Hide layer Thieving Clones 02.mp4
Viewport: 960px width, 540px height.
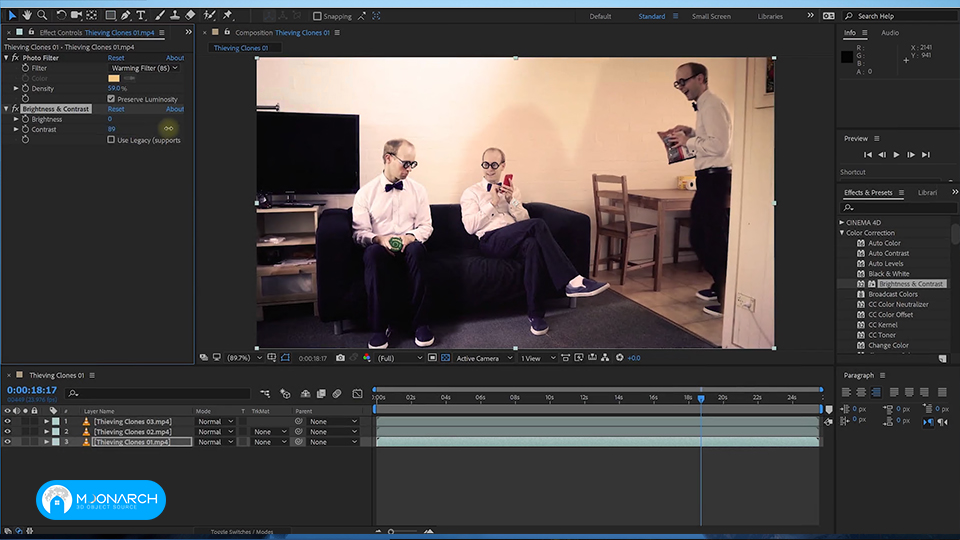pos(7,432)
